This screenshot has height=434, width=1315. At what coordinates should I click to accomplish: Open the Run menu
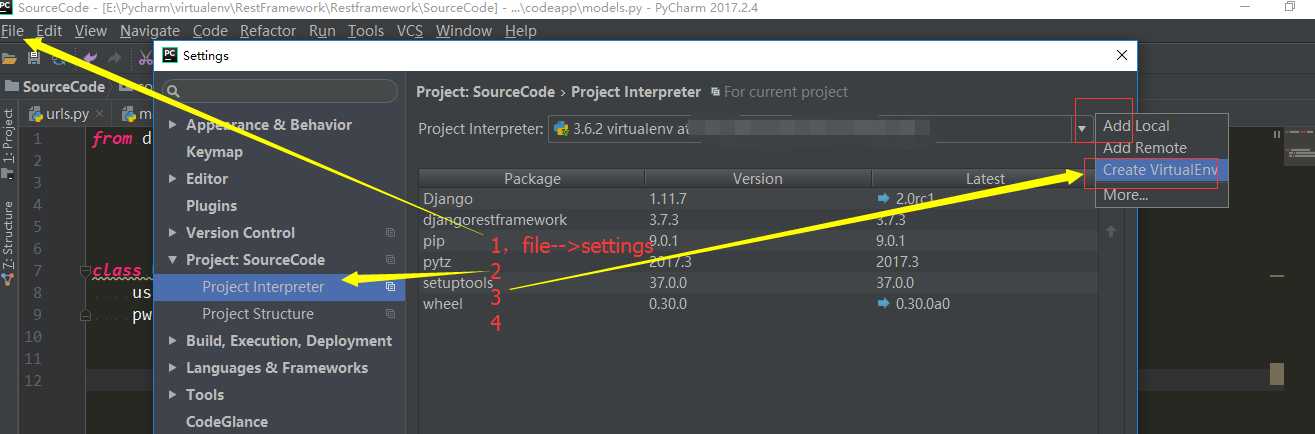322,31
